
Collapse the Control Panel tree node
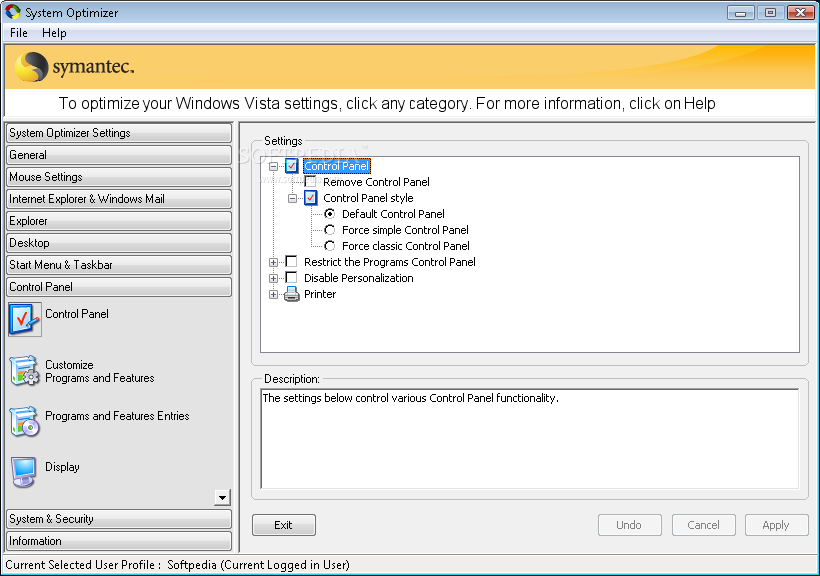click(x=274, y=166)
